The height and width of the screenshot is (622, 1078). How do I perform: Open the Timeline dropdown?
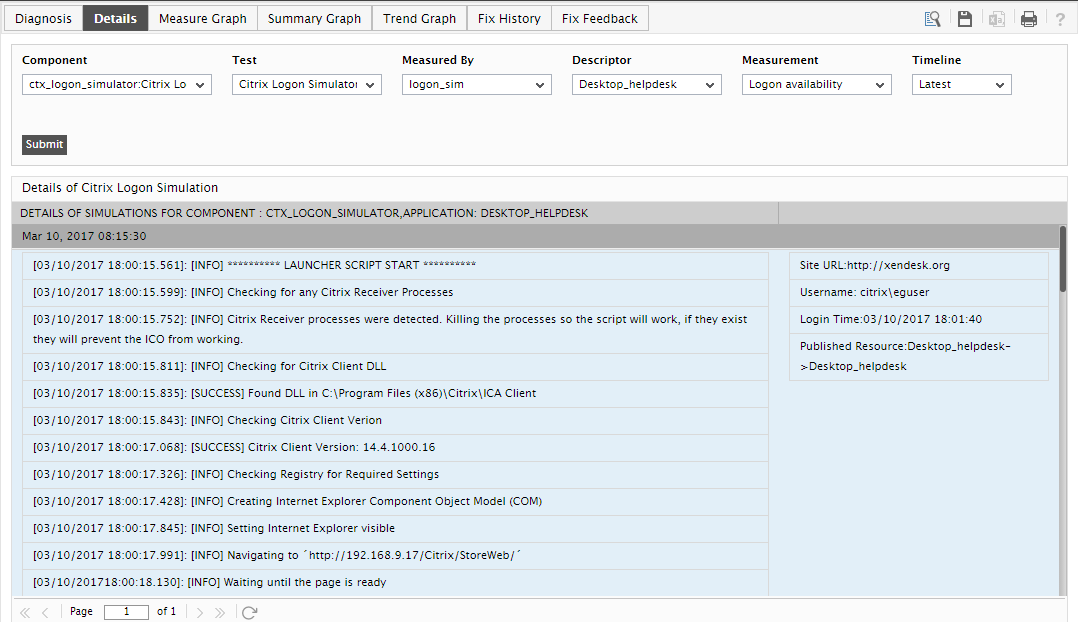pyautogui.click(x=962, y=85)
